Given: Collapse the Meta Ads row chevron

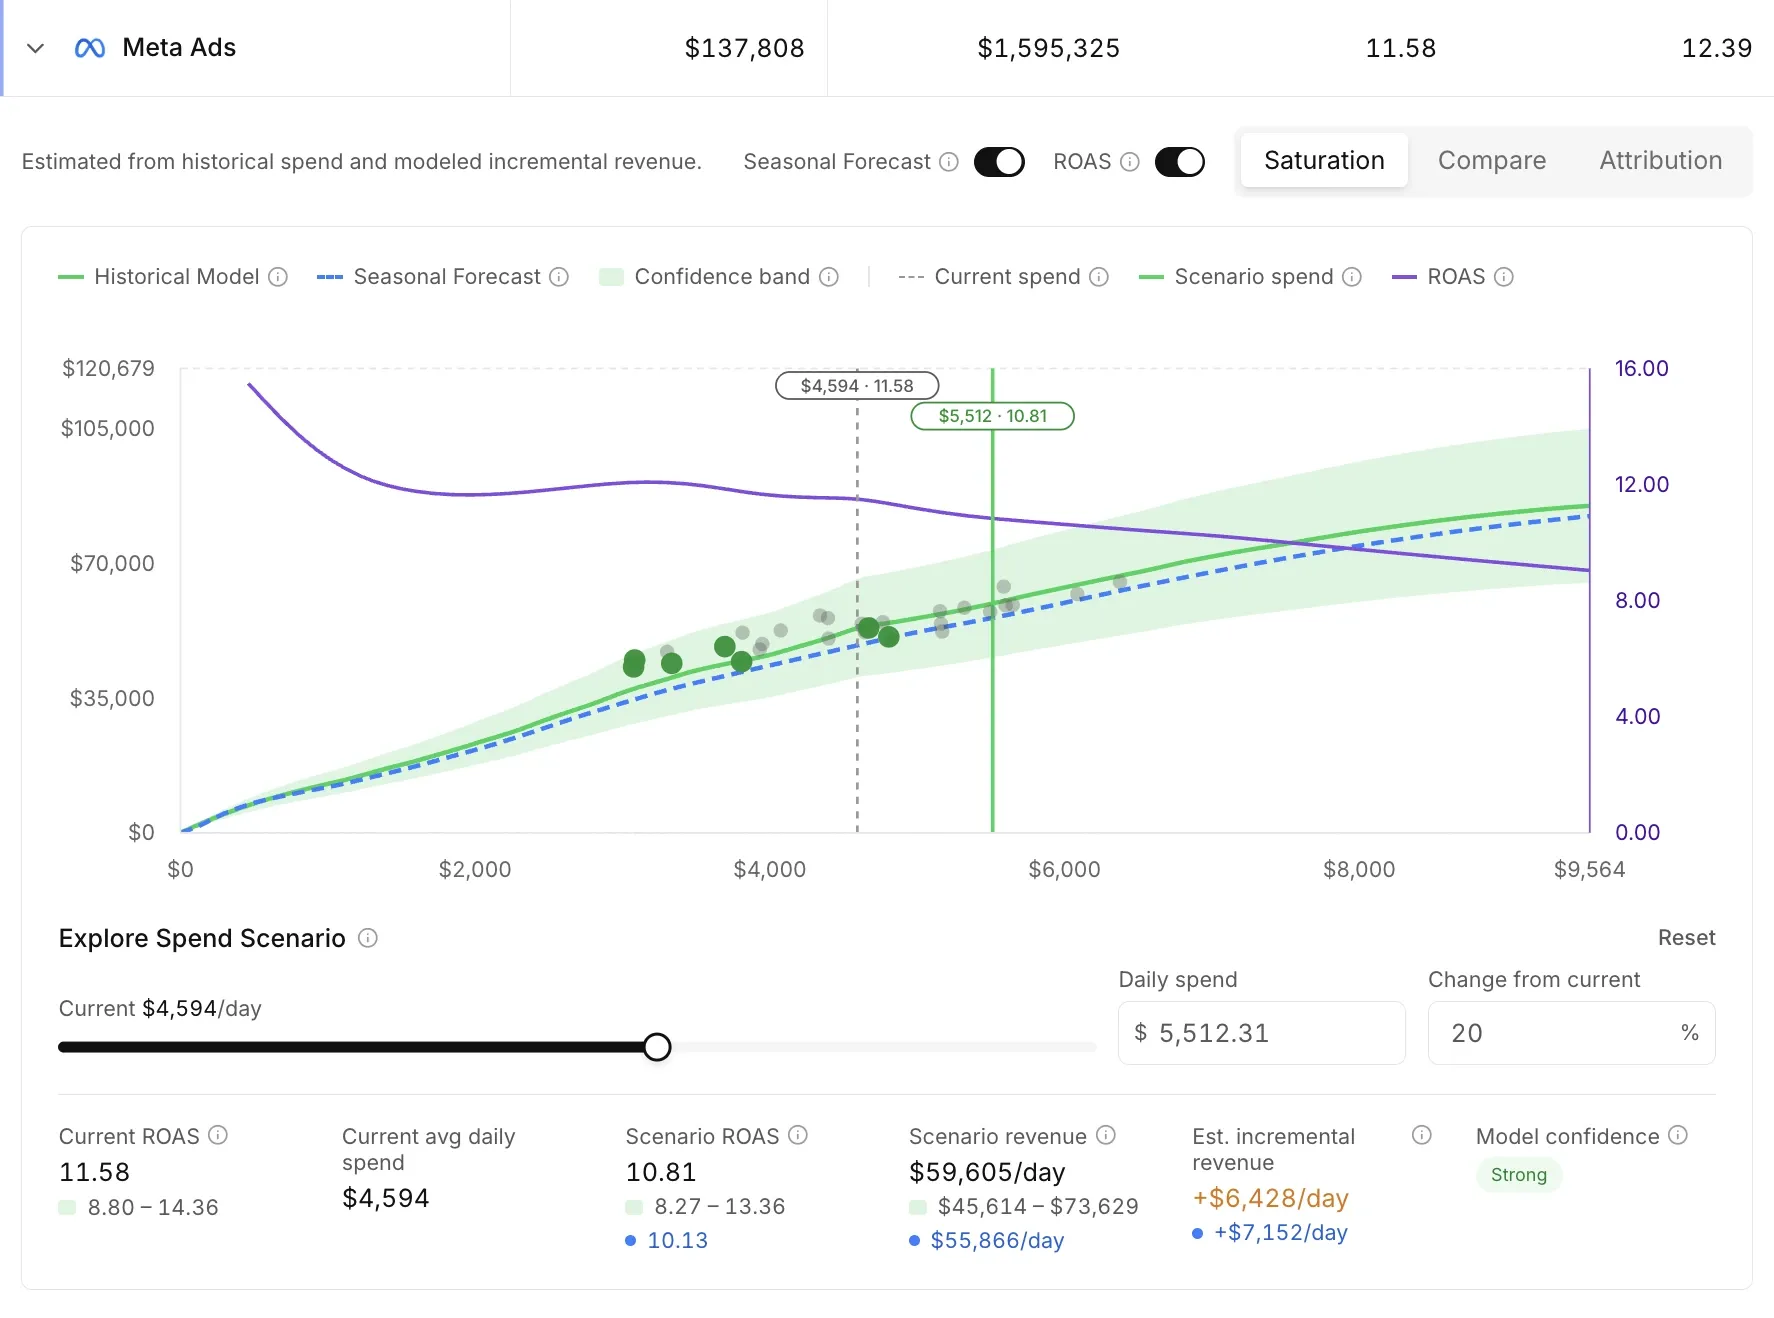Looking at the screenshot, I should point(35,48).
